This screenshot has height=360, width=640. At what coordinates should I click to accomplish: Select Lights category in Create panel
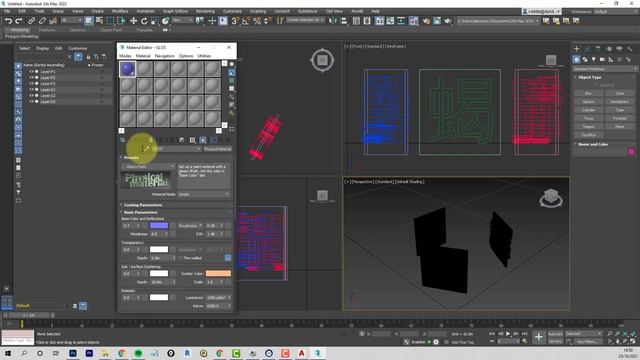[593, 60]
